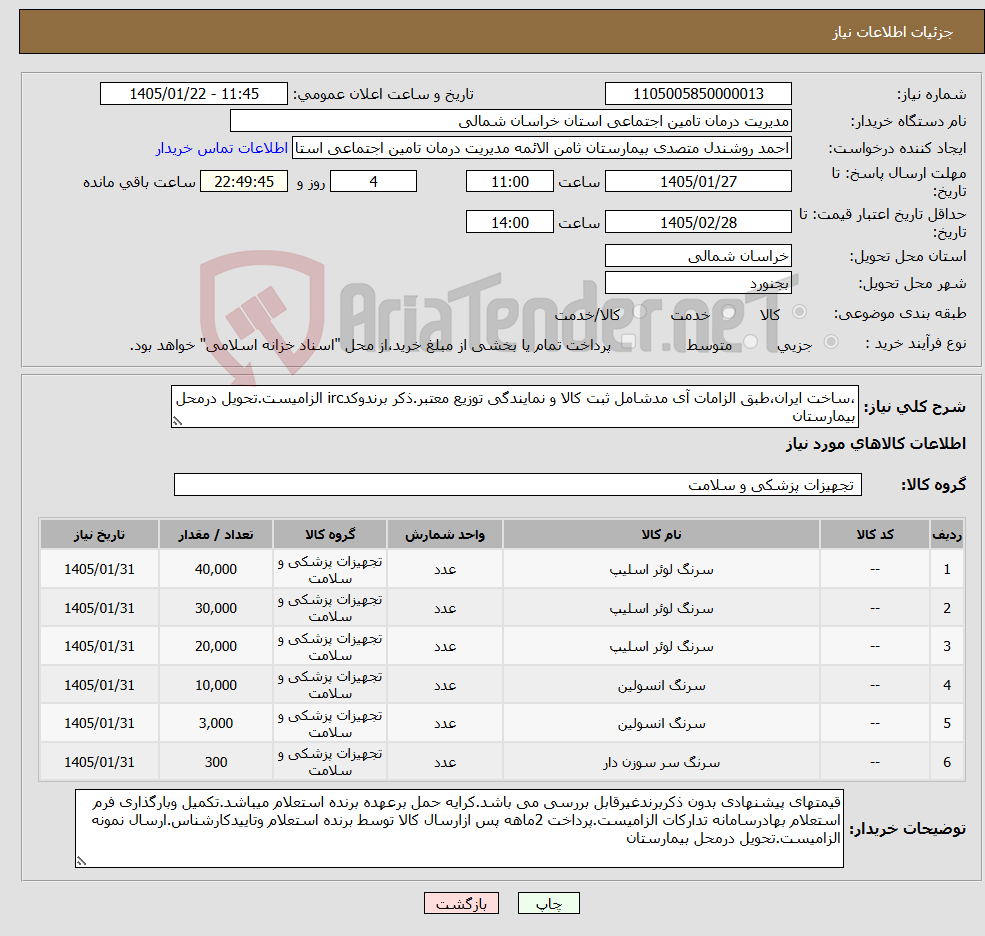Click the quantity 20,000 cell
Image resolution: width=985 pixels, height=936 pixels.
coord(215,646)
